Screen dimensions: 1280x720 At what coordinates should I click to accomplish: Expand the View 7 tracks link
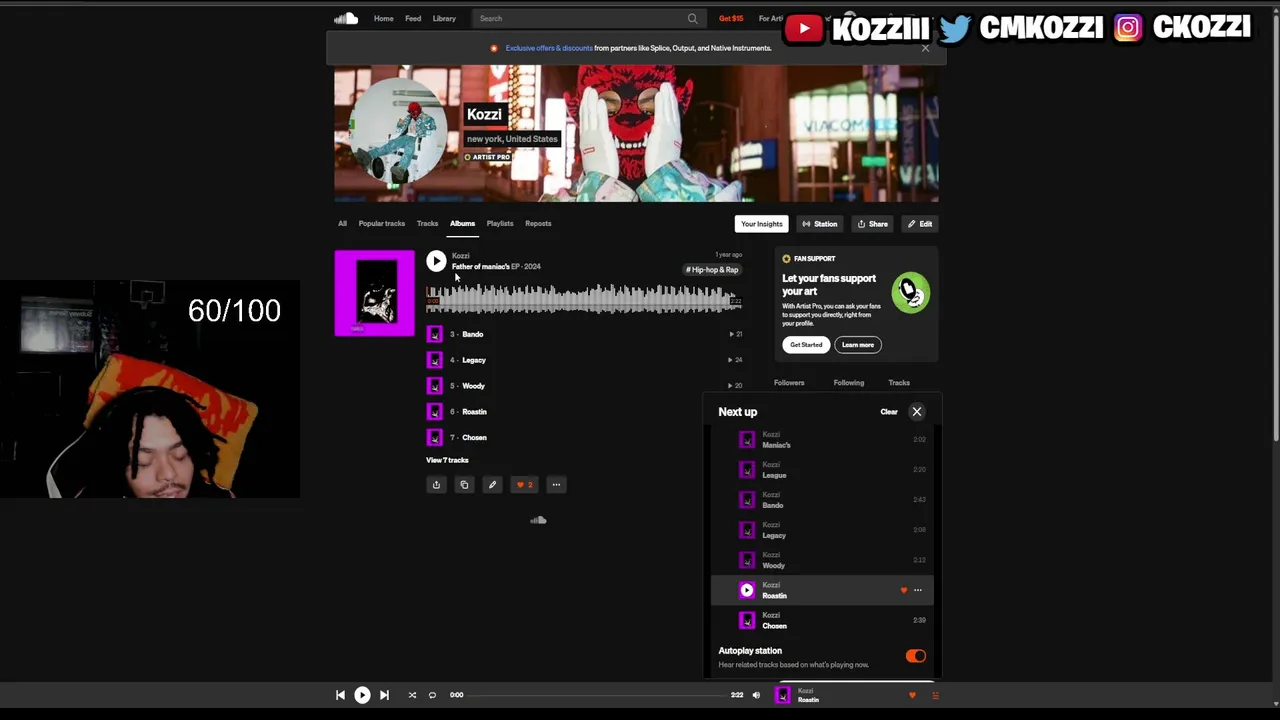tap(447, 460)
